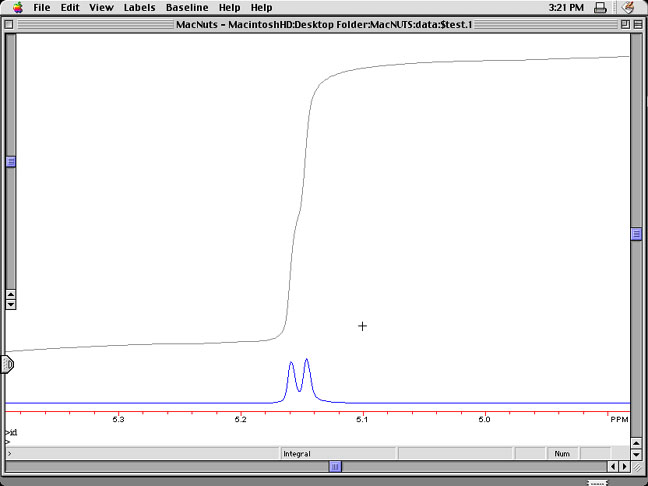Click the doublet peak in the spectrum
The image size is (648, 486).
click(299, 375)
